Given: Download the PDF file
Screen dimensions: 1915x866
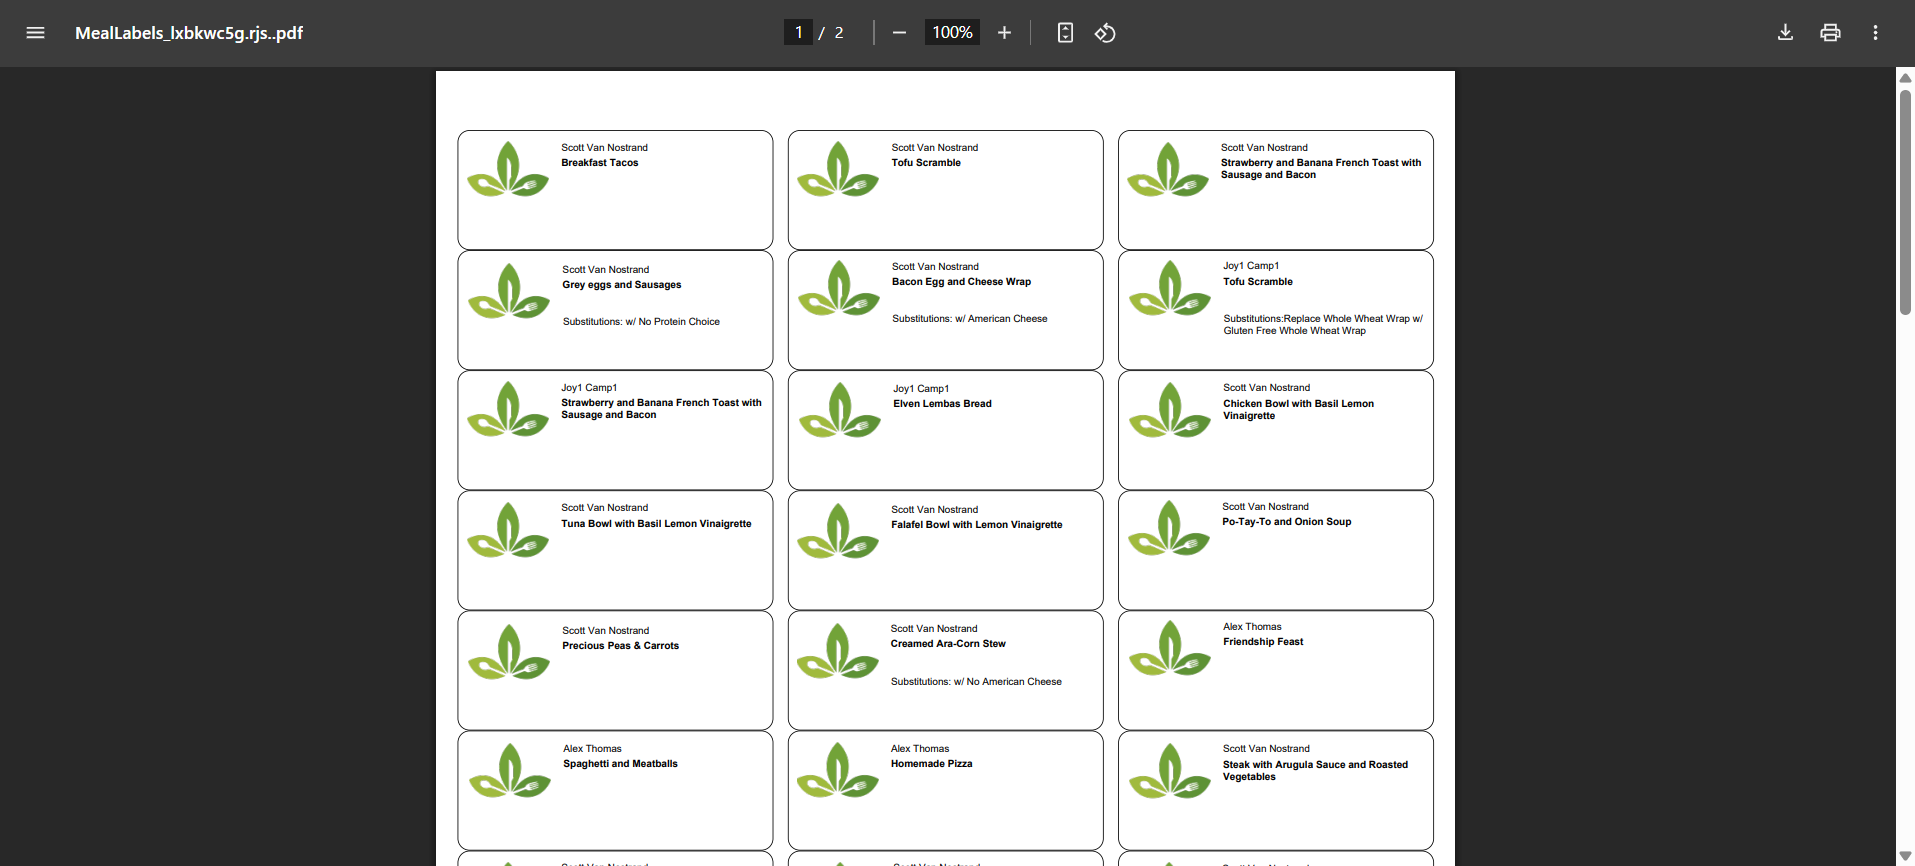Looking at the screenshot, I should pyautogui.click(x=1785, y=33).
